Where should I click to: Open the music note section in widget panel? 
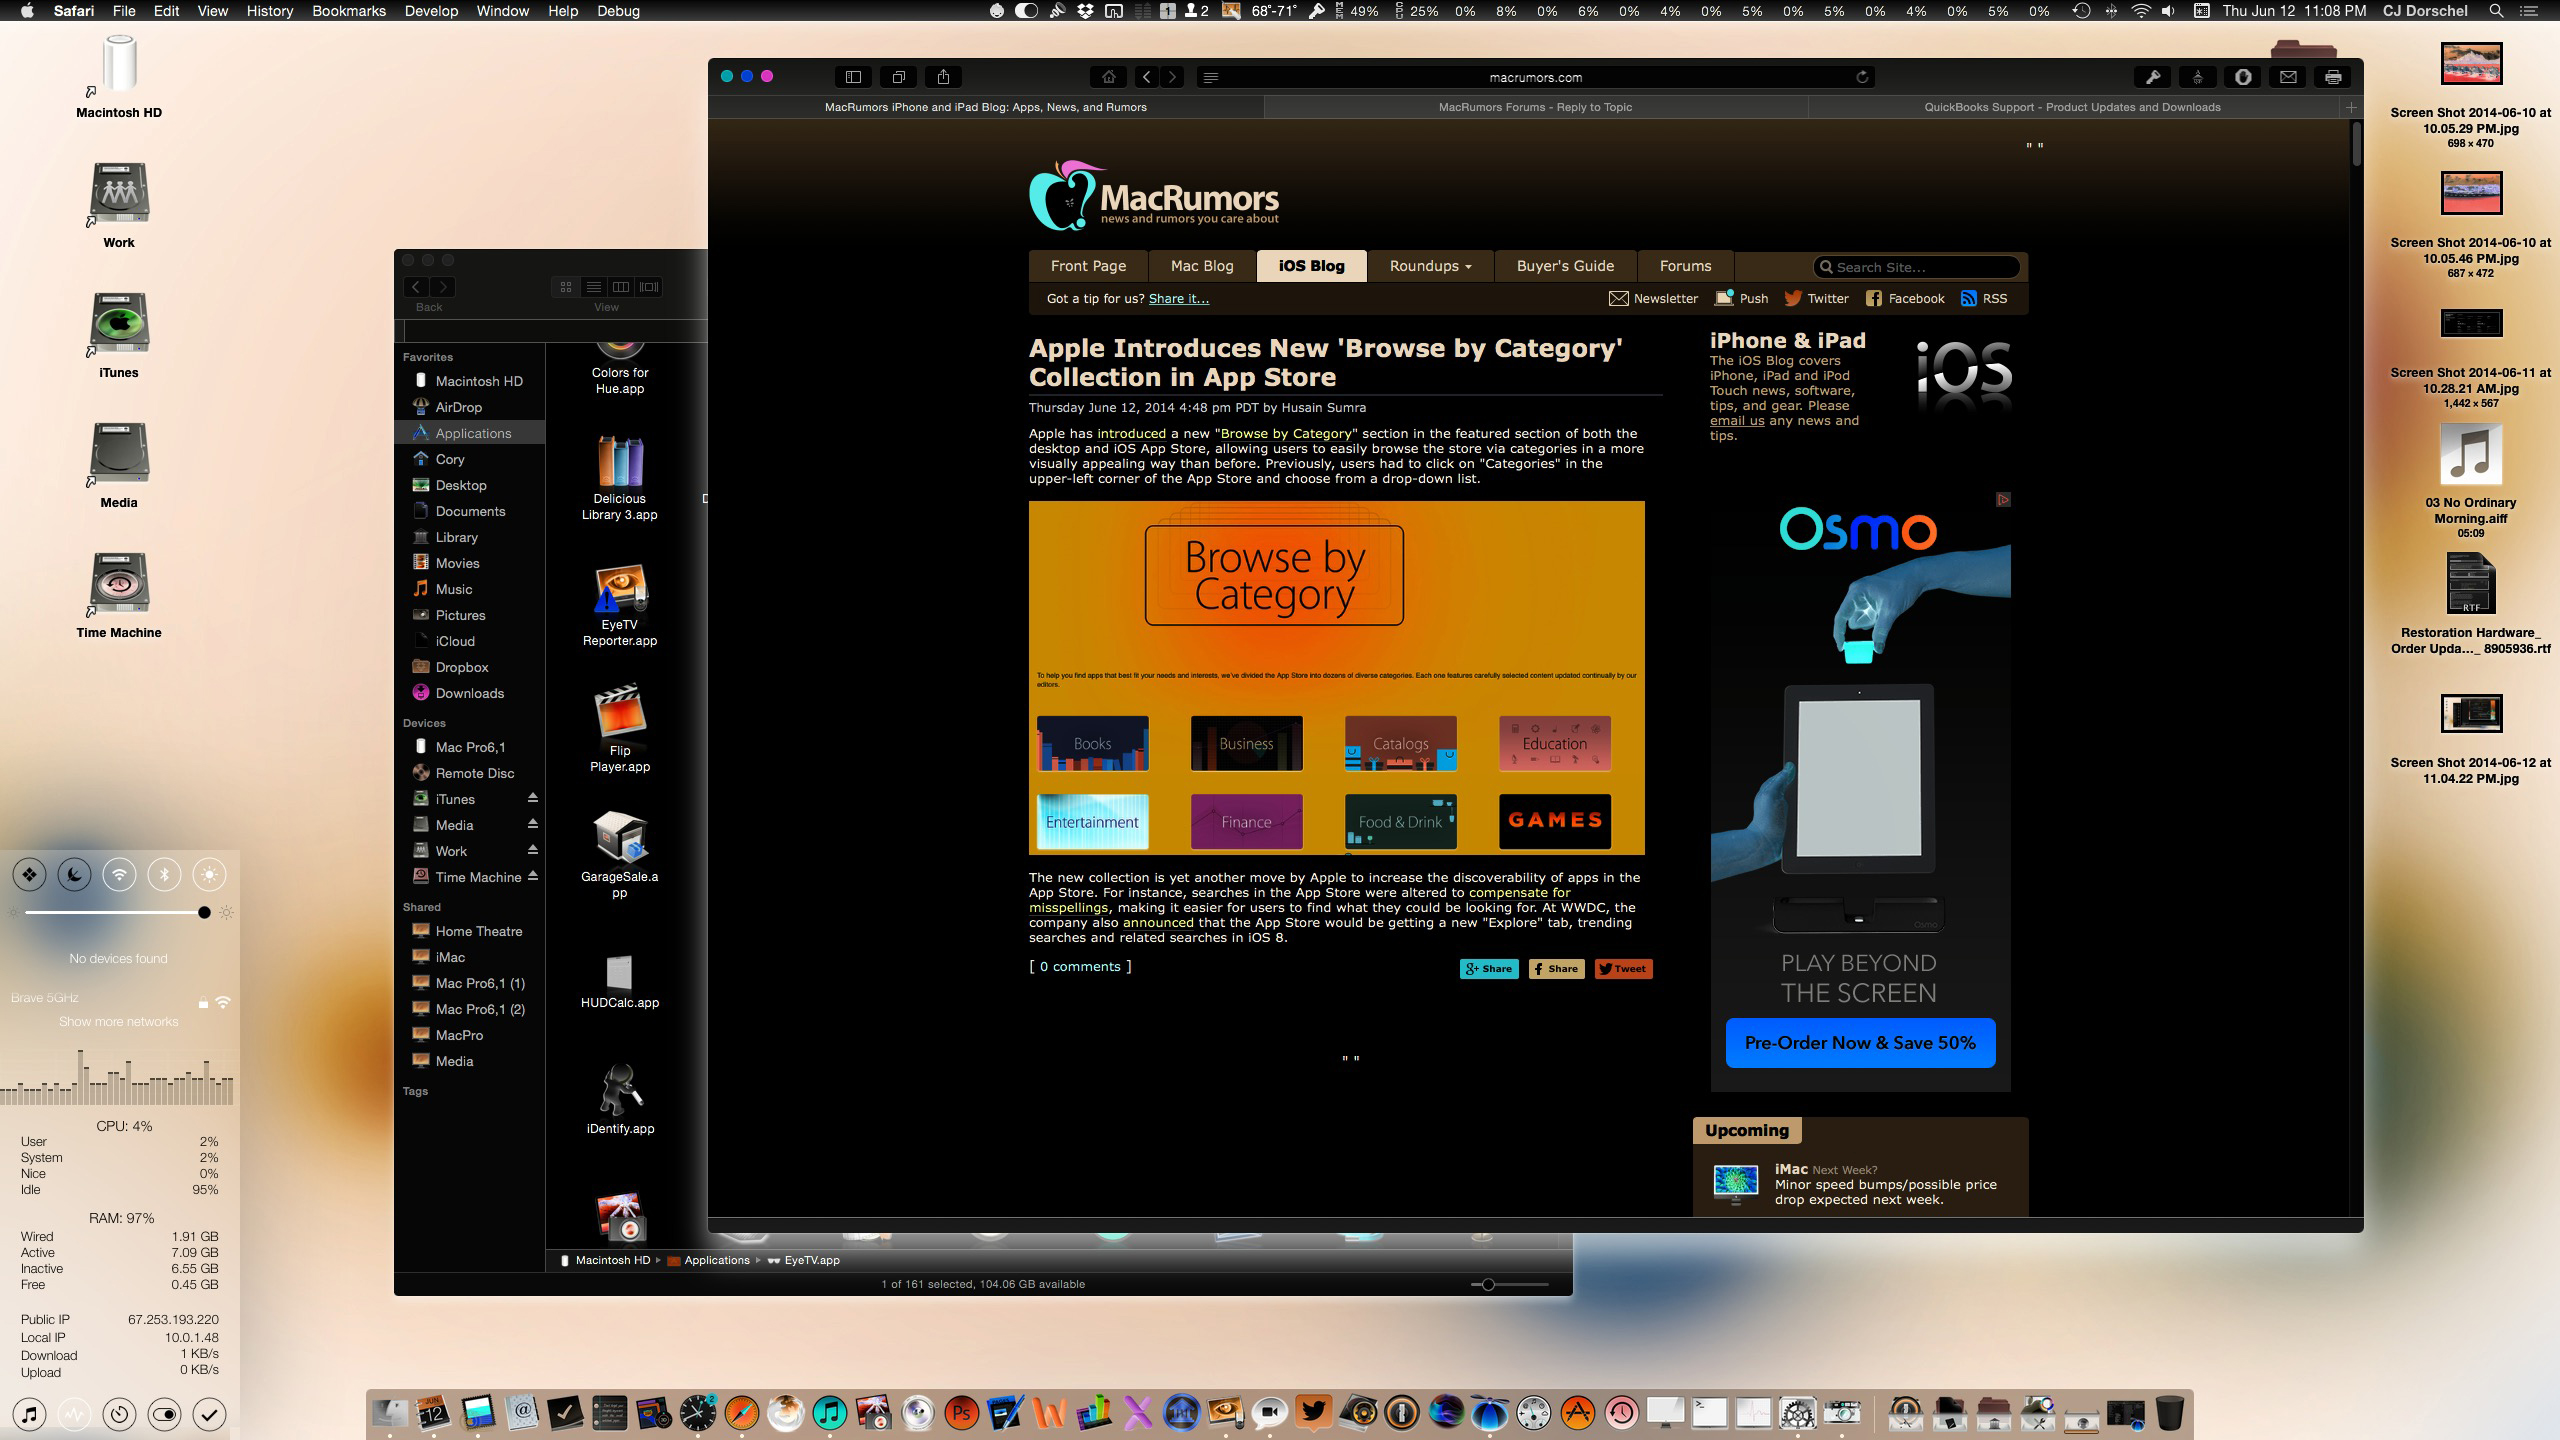(x=29, y=1414)
